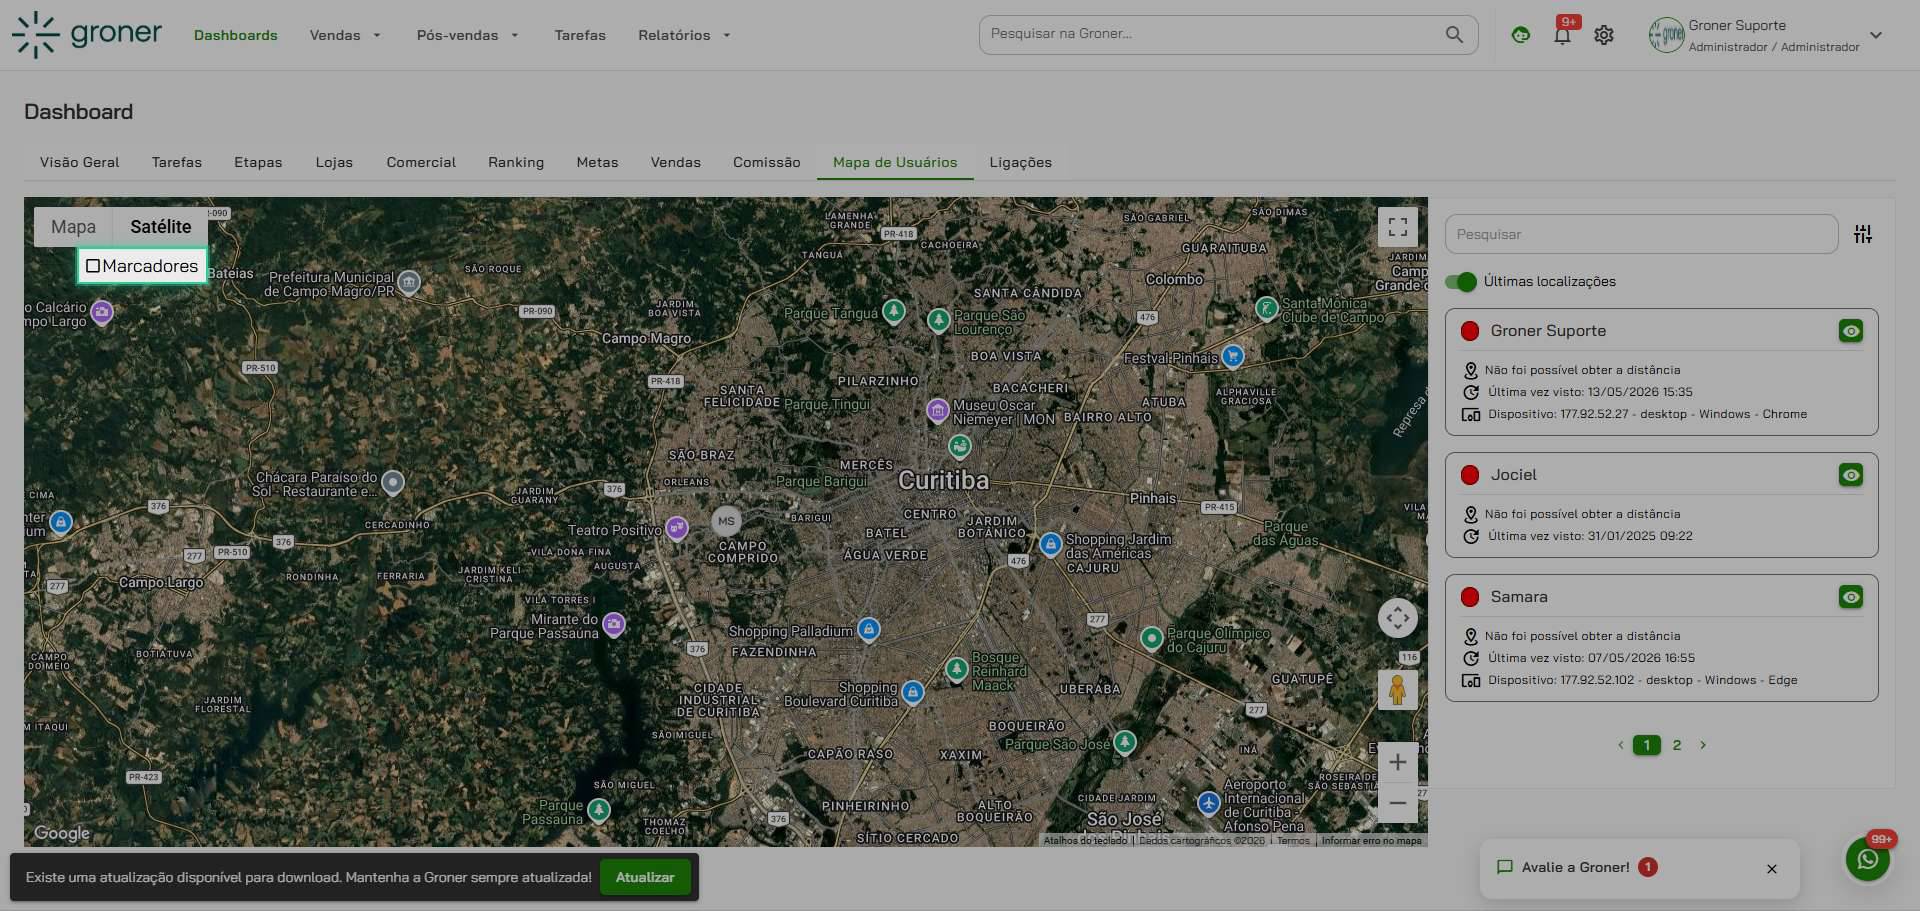1920x911 pixels.
Task: Click the Groner Suporte avatar
Action: coord(1666,35)
